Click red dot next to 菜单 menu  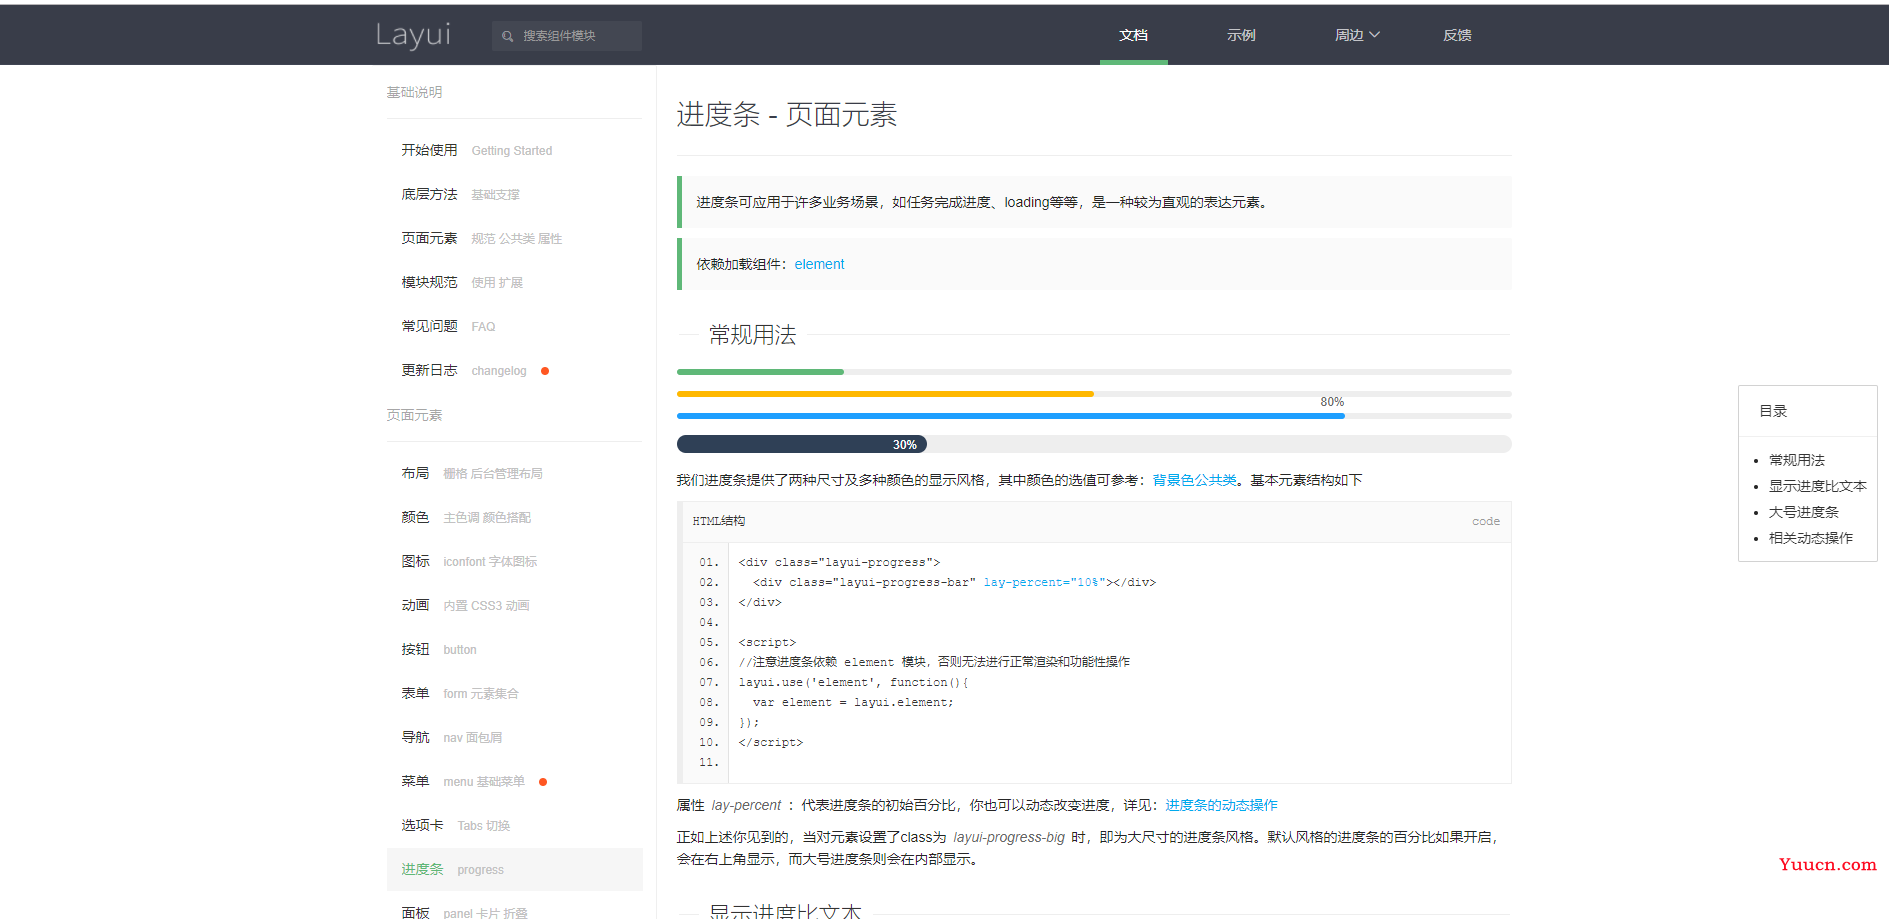[x=543, y=782]
